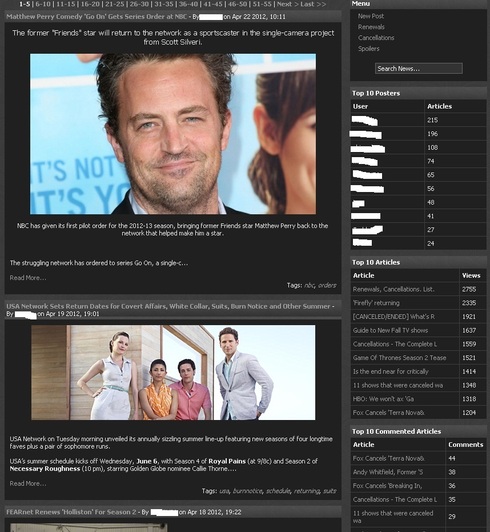This screenshot has height=532, width=490.
Task: Open 11 shows that were canceled wa in Top Articles
Action: pos(398,385)
